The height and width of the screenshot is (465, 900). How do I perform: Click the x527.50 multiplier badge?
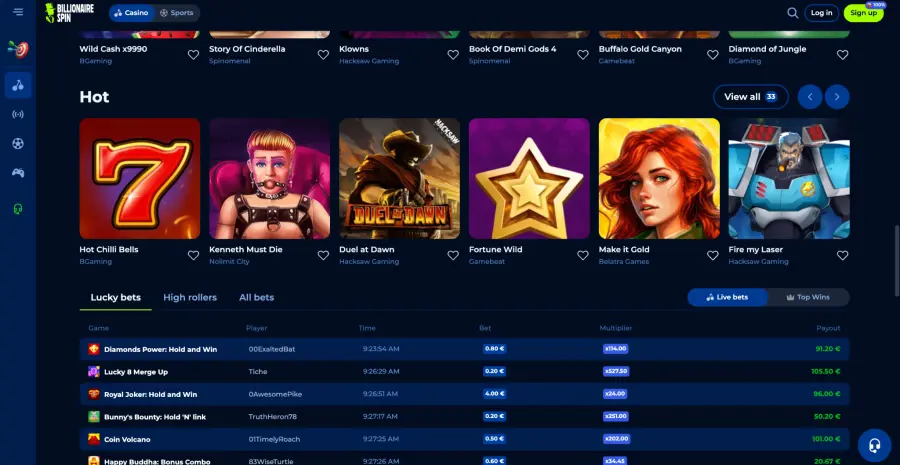point(616,371)
